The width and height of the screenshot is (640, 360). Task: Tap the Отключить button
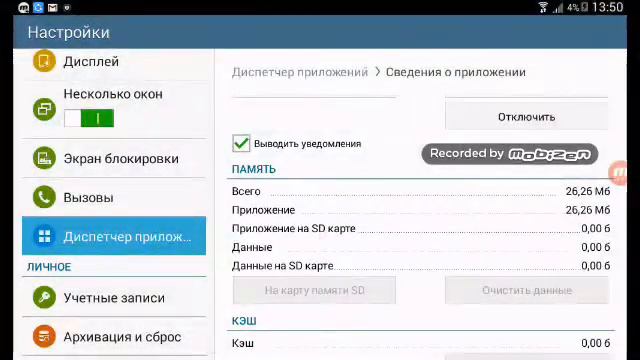(527, 117)
